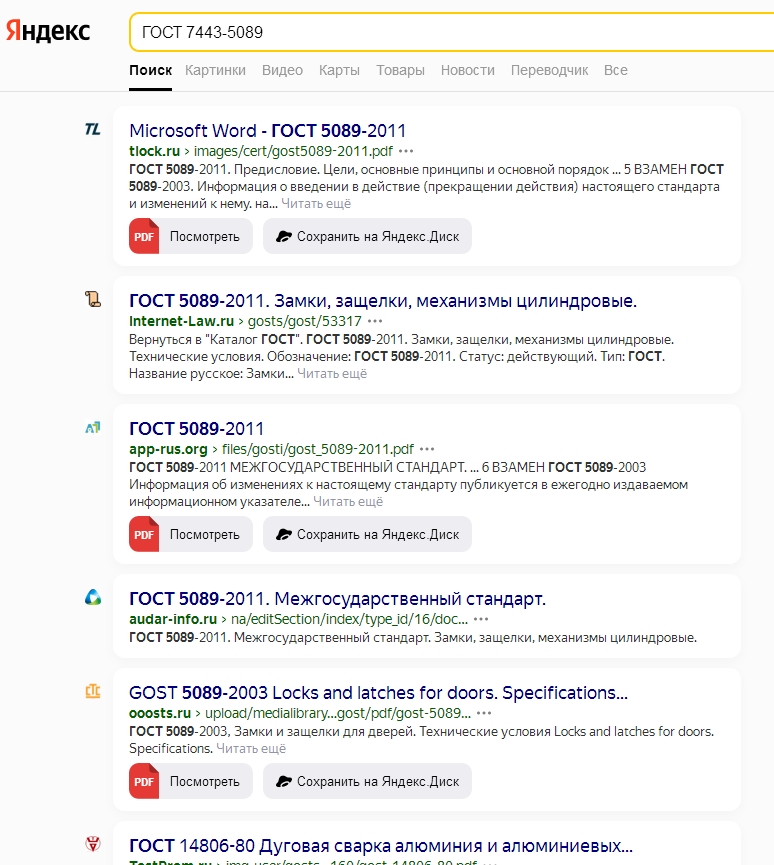Viewport: 774px width, 865px height.
Task: Open the three-dot menu next to Internet-Law.ru URL
Action: pyautogui.click(x=375, y=321)
